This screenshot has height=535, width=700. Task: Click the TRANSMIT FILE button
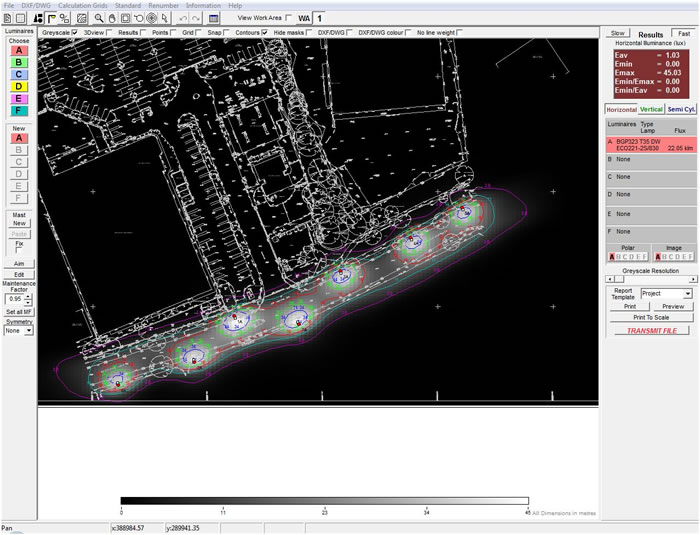point(652,331)
